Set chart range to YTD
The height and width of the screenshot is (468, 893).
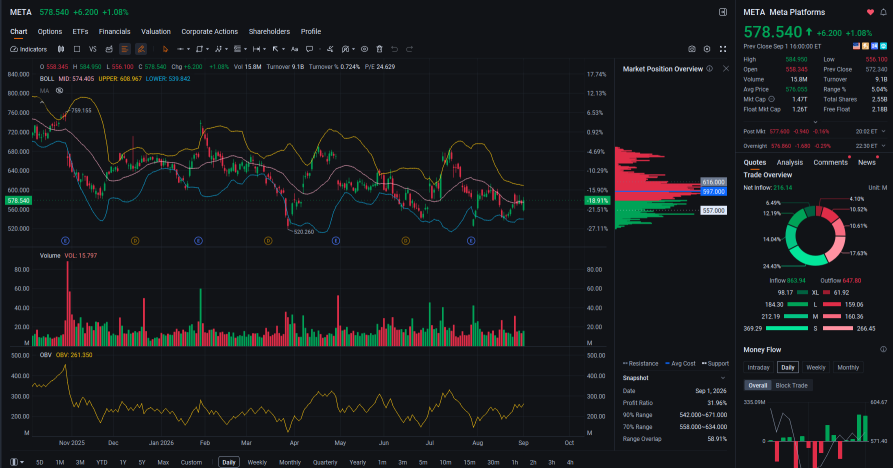coord(101,462)
